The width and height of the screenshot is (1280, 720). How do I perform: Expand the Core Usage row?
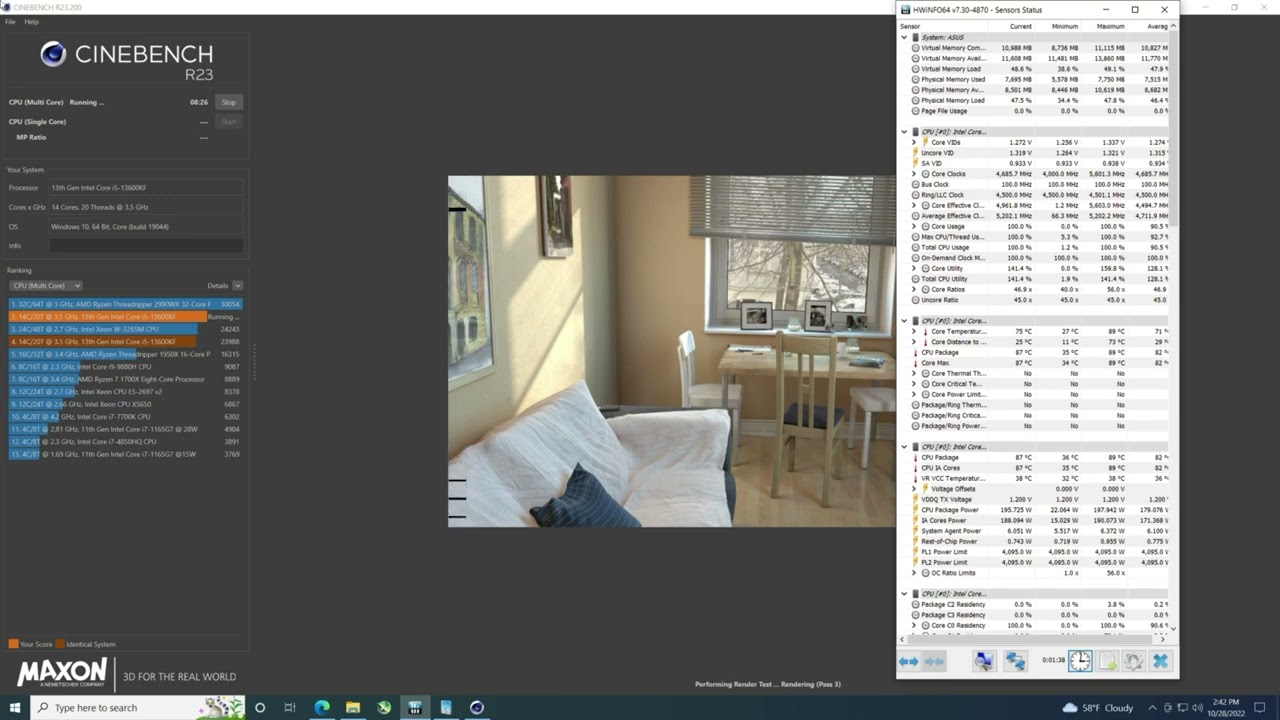pyautogui.click(x=914, y=226)
